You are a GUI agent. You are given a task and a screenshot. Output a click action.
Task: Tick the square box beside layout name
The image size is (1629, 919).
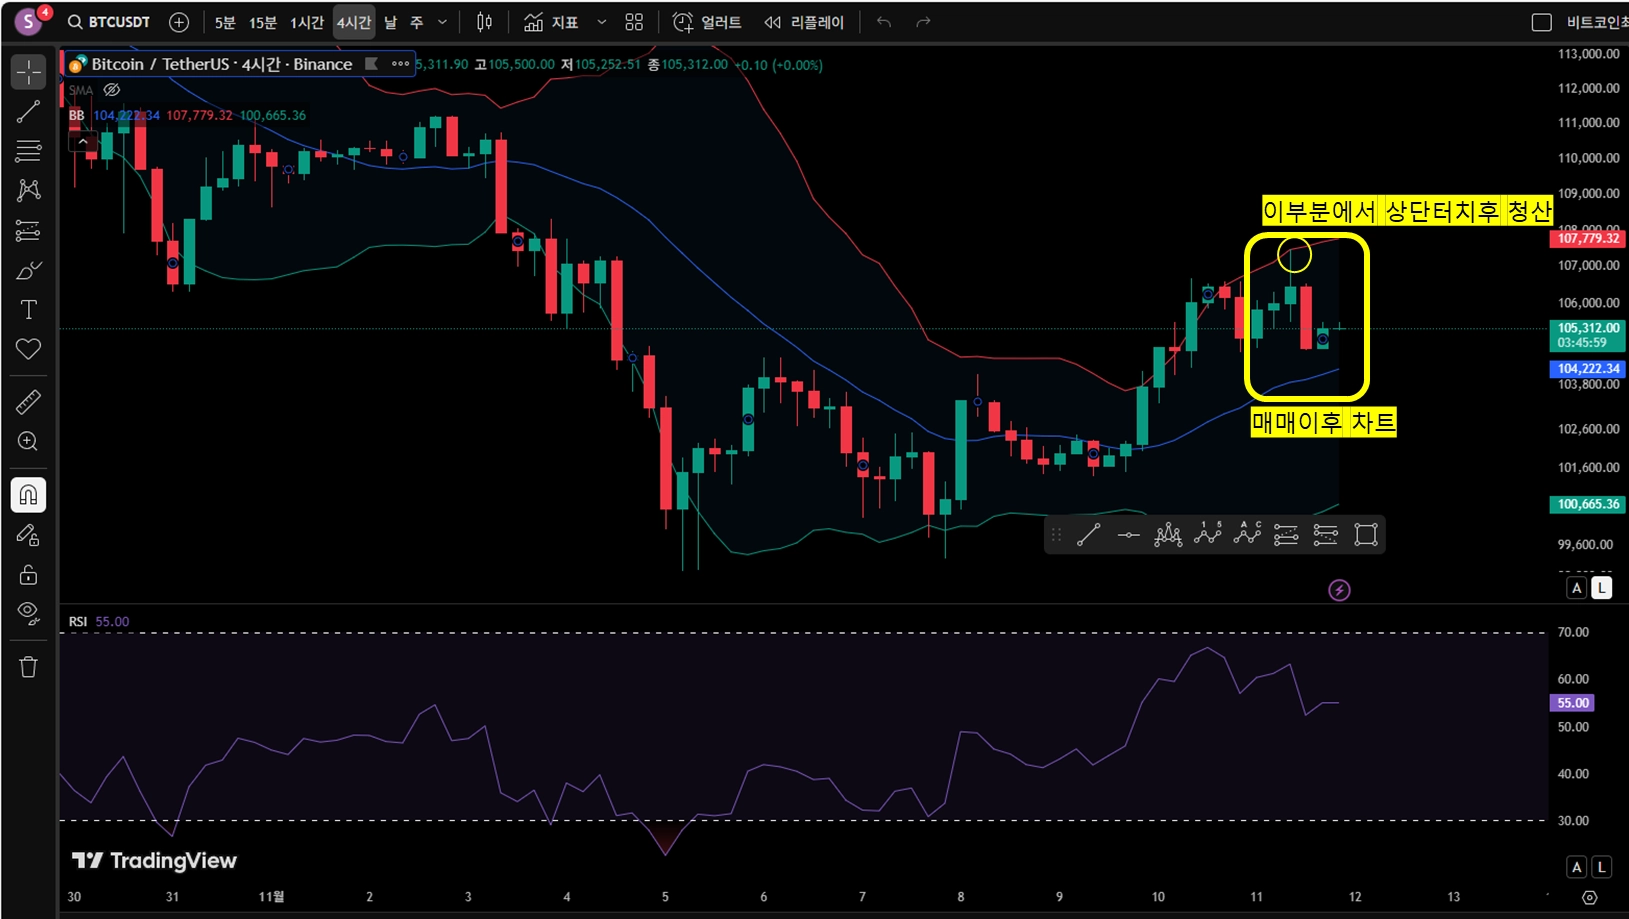1542,22
